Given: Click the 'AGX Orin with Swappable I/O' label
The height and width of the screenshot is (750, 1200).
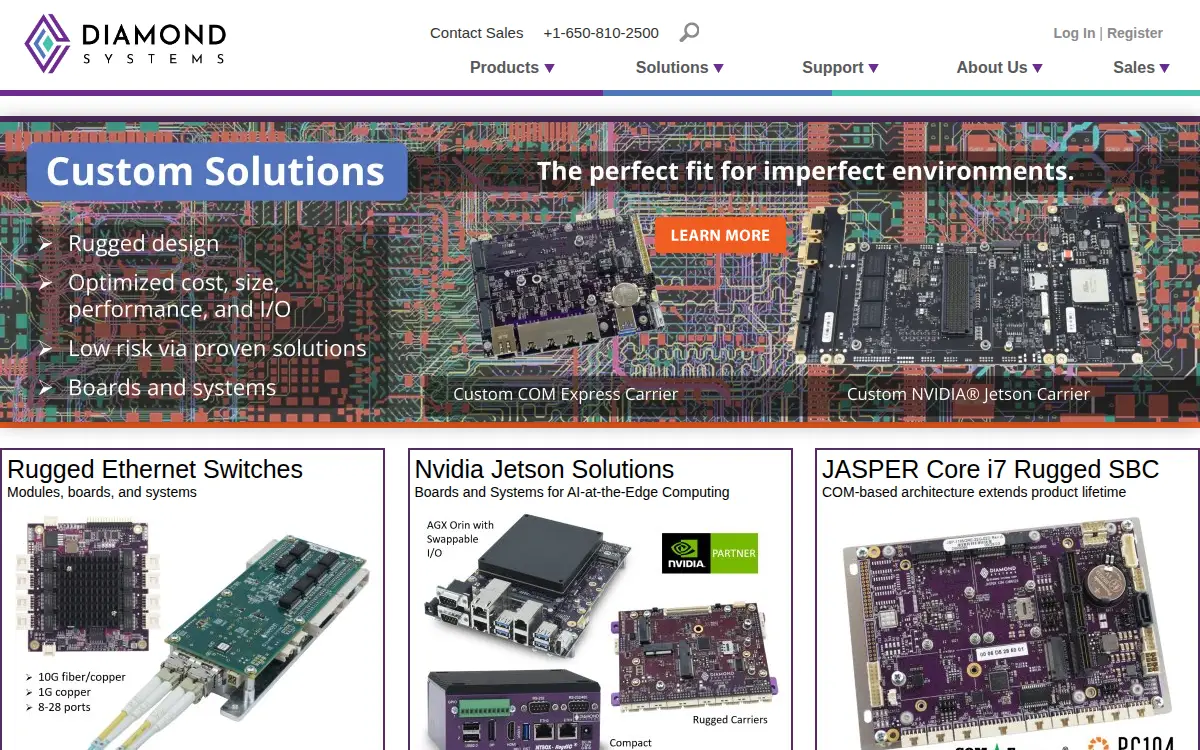Looking at the screenshot, I should point(460,539).
